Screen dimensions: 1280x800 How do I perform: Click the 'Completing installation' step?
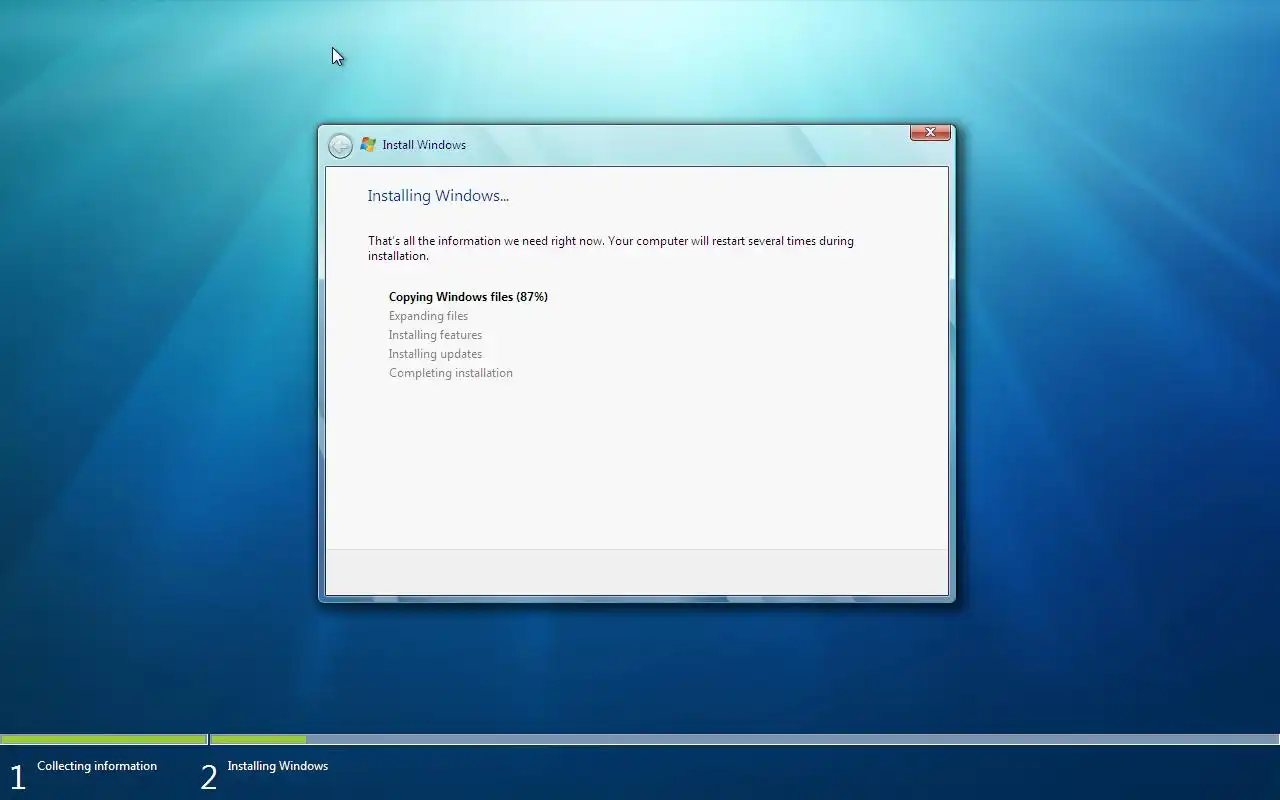[450, 373]
